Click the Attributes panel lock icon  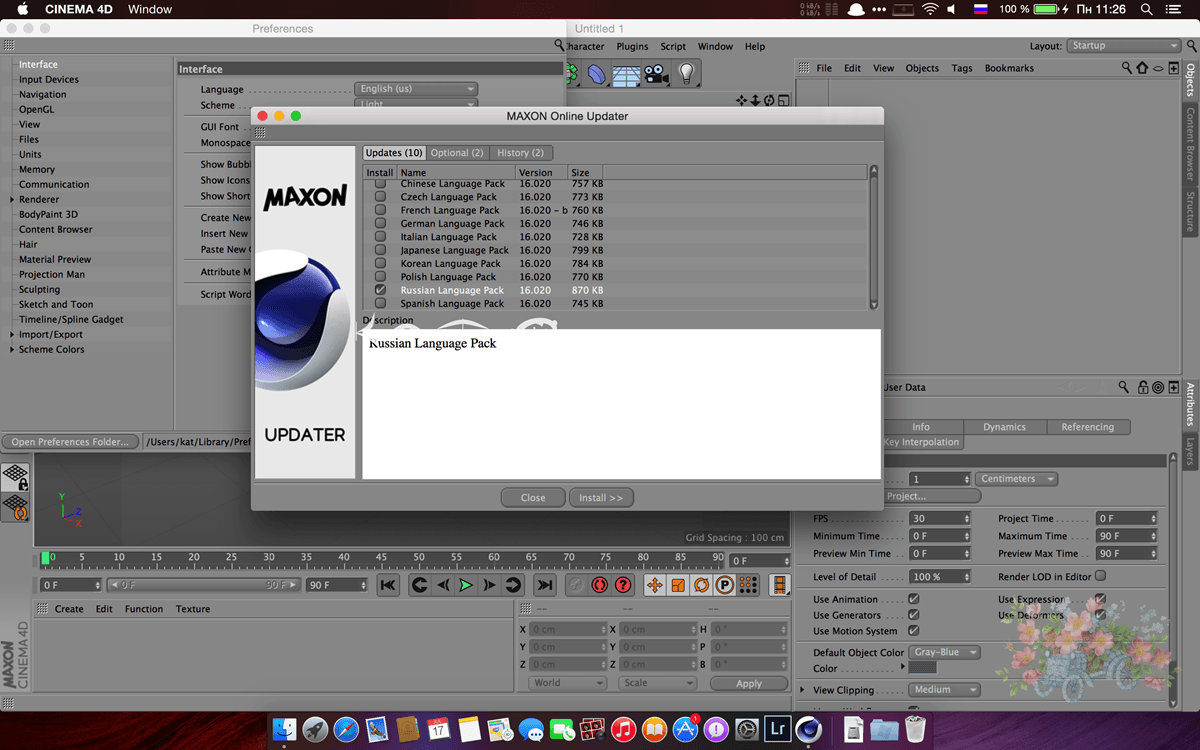1141,387
